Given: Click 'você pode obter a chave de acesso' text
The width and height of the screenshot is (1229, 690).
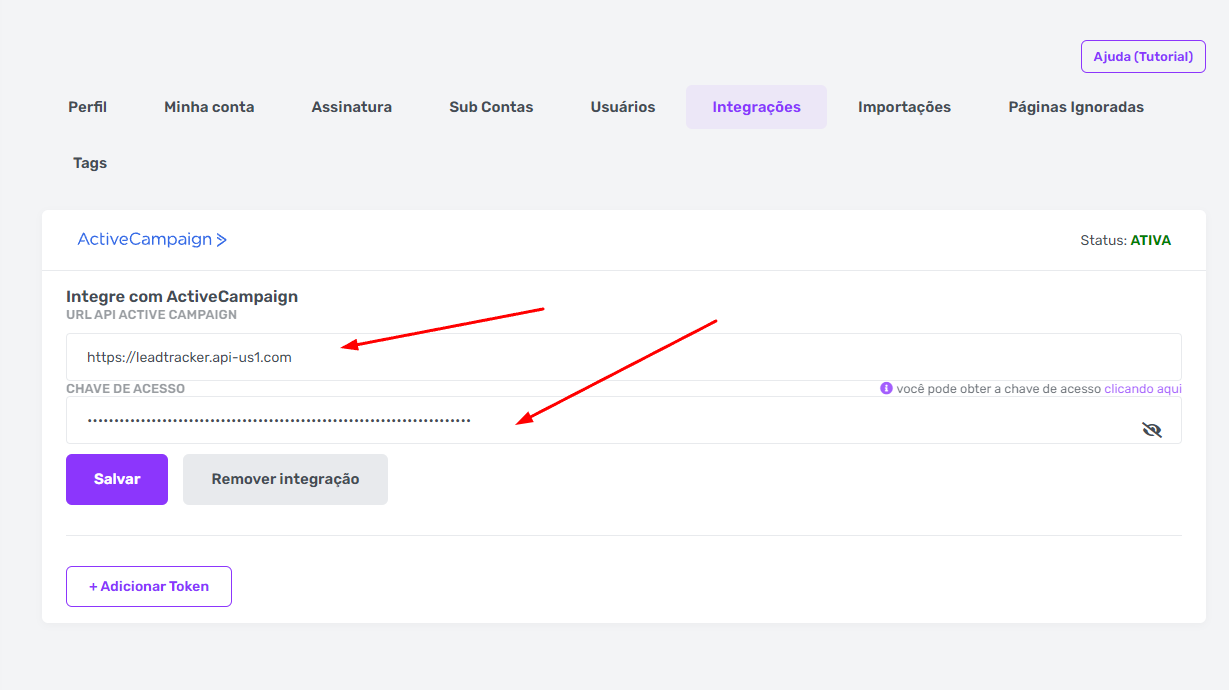Looking at the screenshot, I should (x=999, y=388).
